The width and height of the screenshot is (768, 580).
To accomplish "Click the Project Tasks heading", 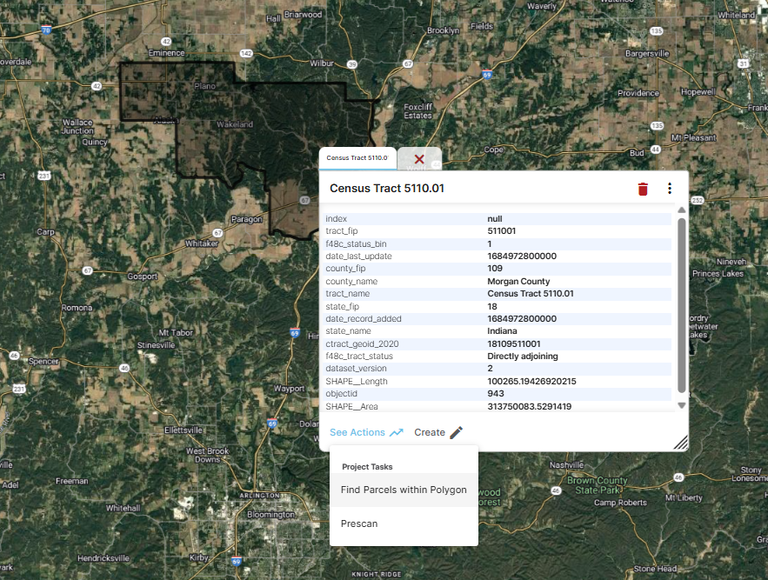I will [367, 467].
